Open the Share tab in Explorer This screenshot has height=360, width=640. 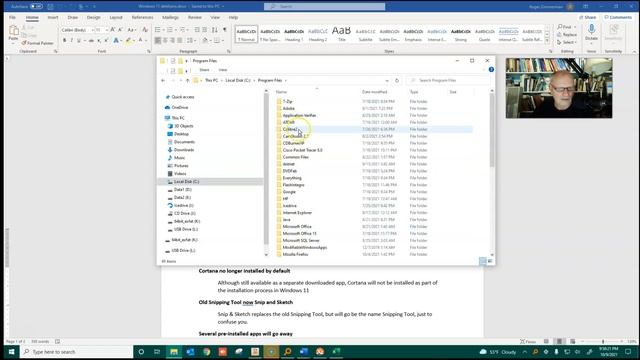[204, 70]
